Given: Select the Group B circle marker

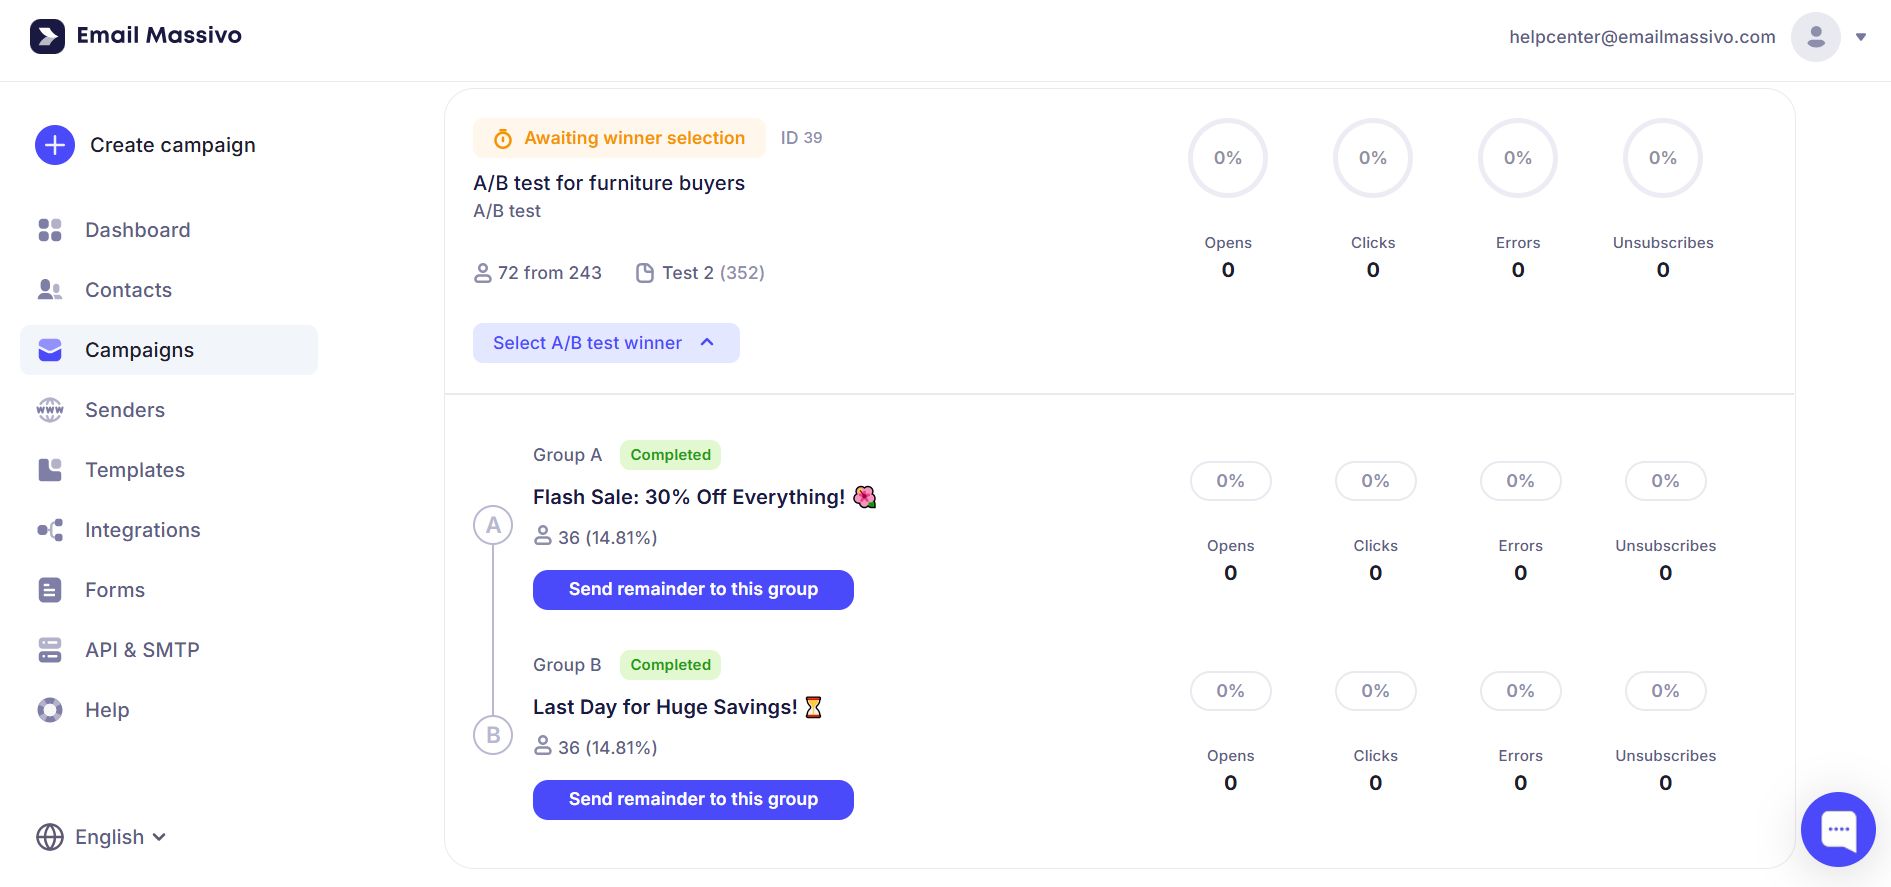Looking at the screenshot, I should pos(493,735).
